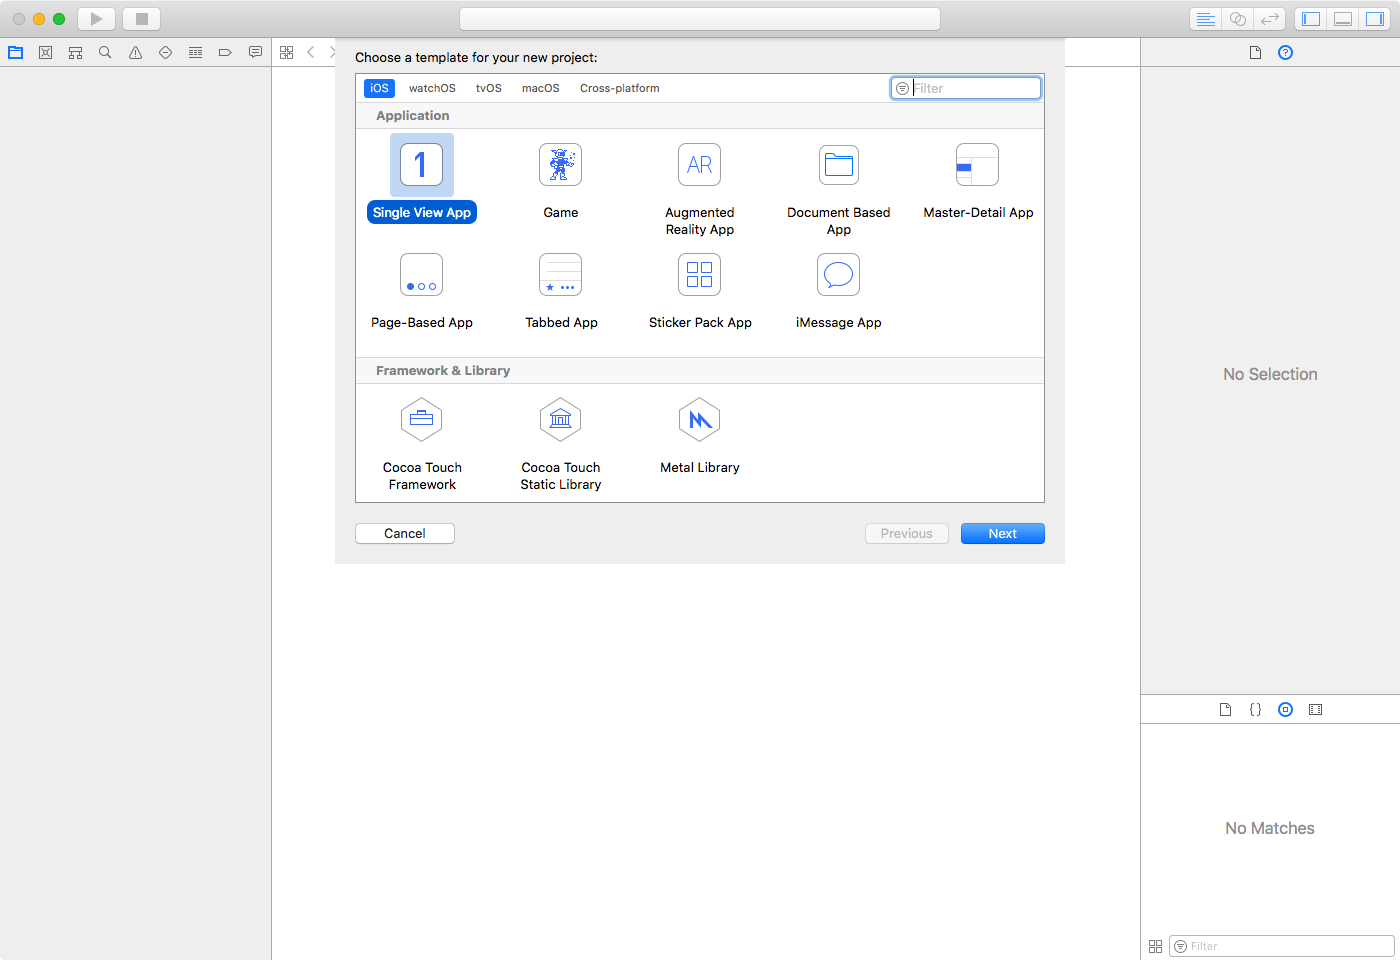The width and height of the screenshot is (1400, 960).
Task: Choose the Game template
Action: tap(561, 180)
